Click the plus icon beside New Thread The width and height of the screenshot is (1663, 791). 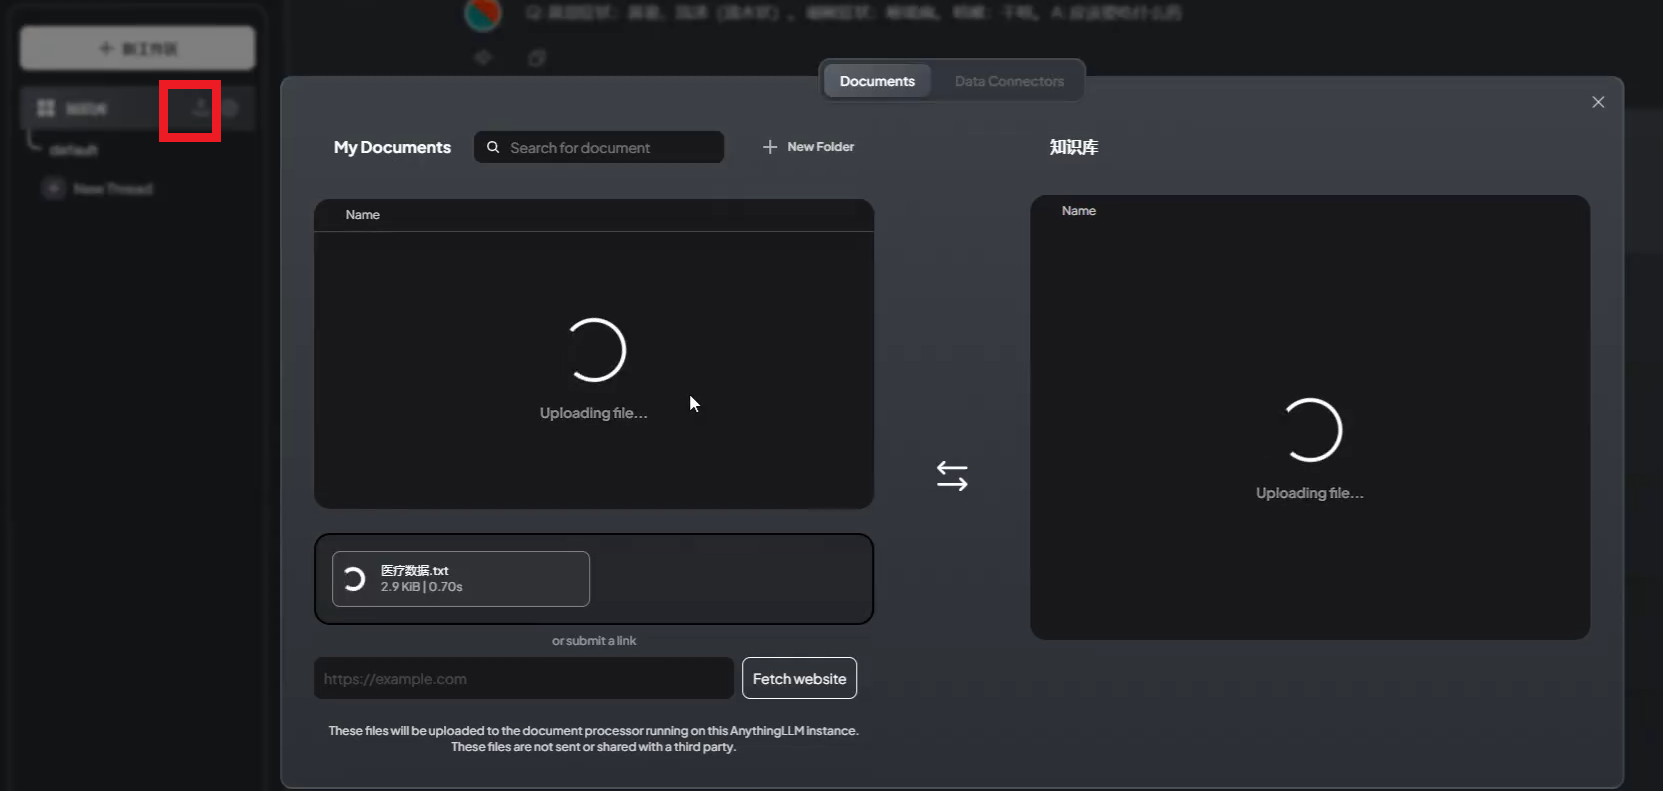(x=53, y=188)
